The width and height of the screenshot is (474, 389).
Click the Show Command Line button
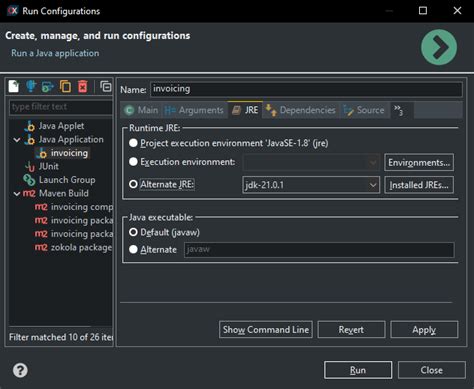click(x=266, y=330)
